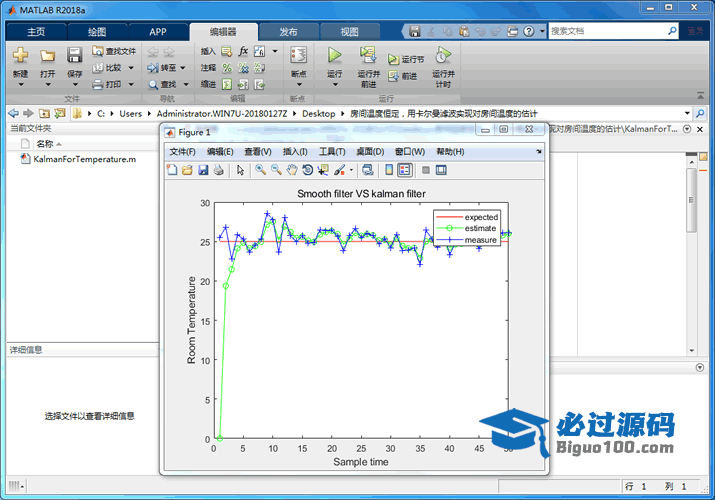The image size is (715, 500).
Task: Click zoom in tool in Figure toolbar
Action: coord(260,170)
